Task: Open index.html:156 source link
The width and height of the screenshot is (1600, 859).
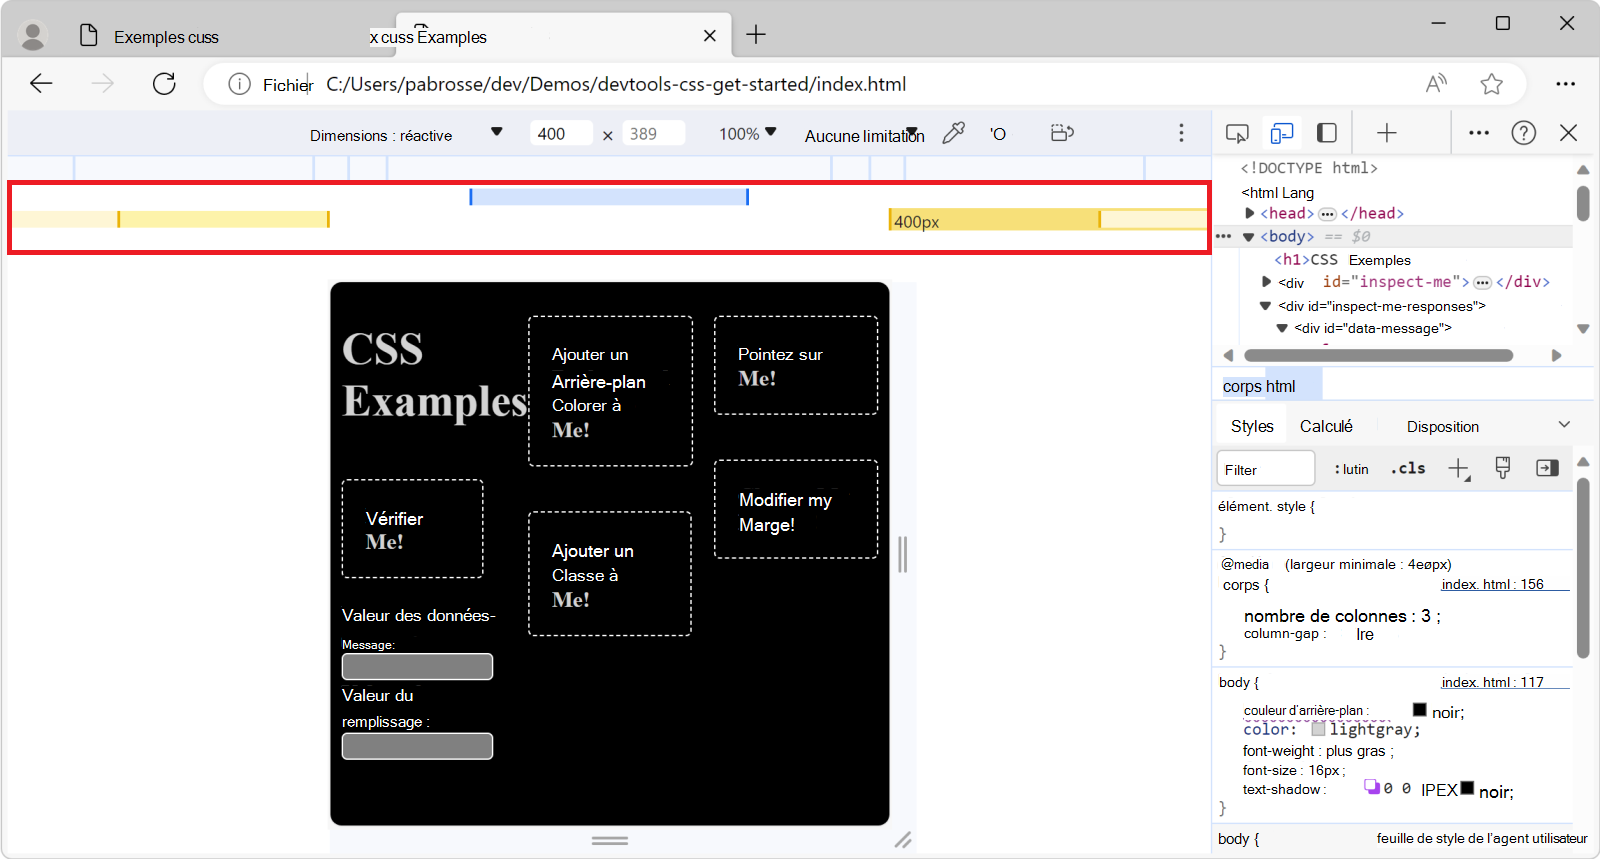Action: click(1492, 585)
